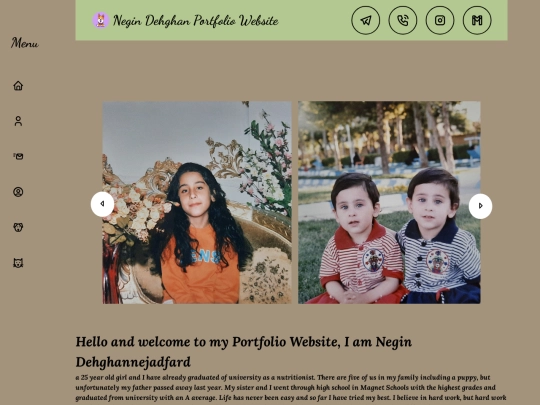Click the Menu label in sidebar

[24, 43]
